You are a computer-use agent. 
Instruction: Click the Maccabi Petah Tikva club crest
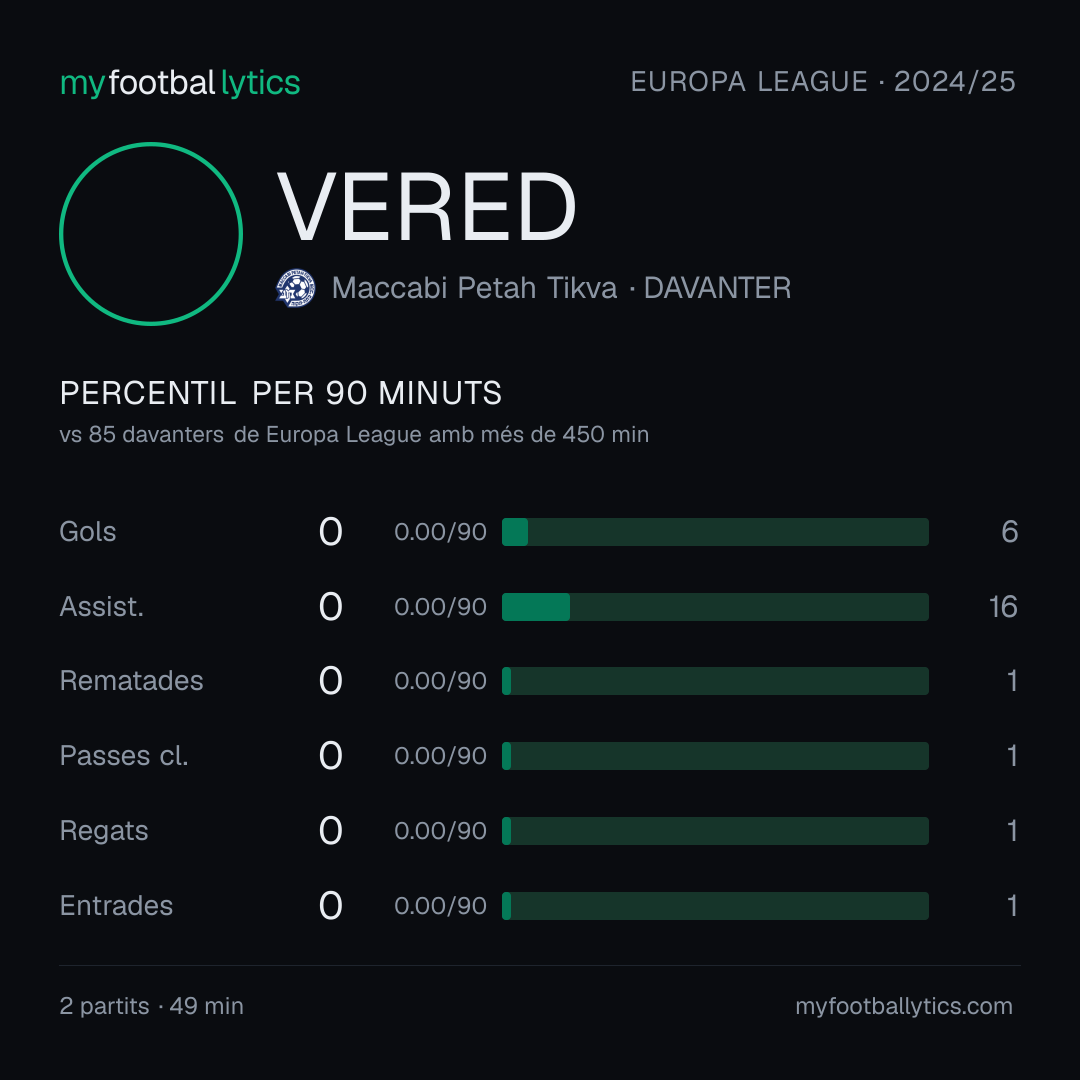(295, 288)
